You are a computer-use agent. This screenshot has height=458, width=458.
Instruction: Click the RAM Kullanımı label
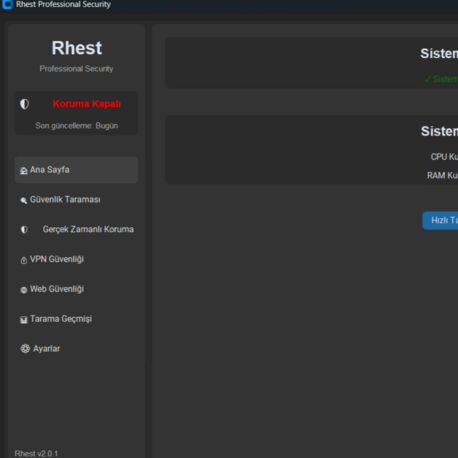coord(443,175)
